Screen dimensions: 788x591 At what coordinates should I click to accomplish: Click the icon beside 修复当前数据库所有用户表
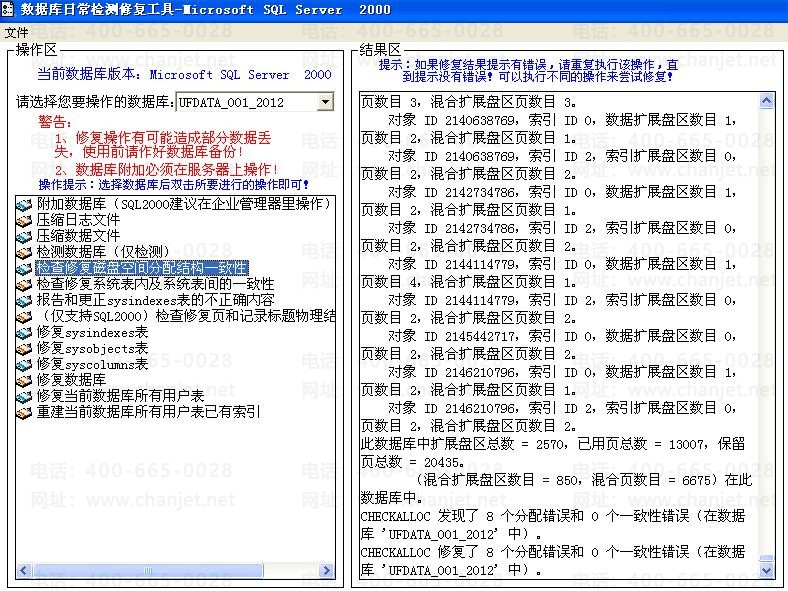tap(24, 397)
